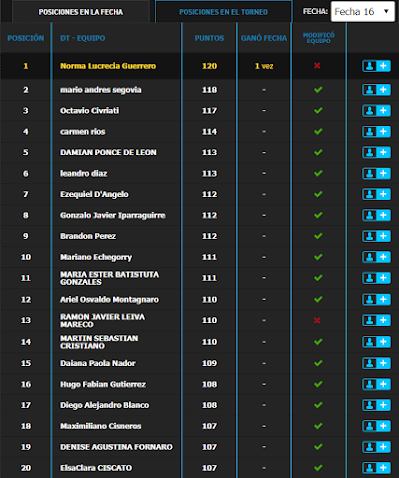This screenshot has height=478, width=399.
Task: Click the PUNTOS column header
Action: coord(209,38)
